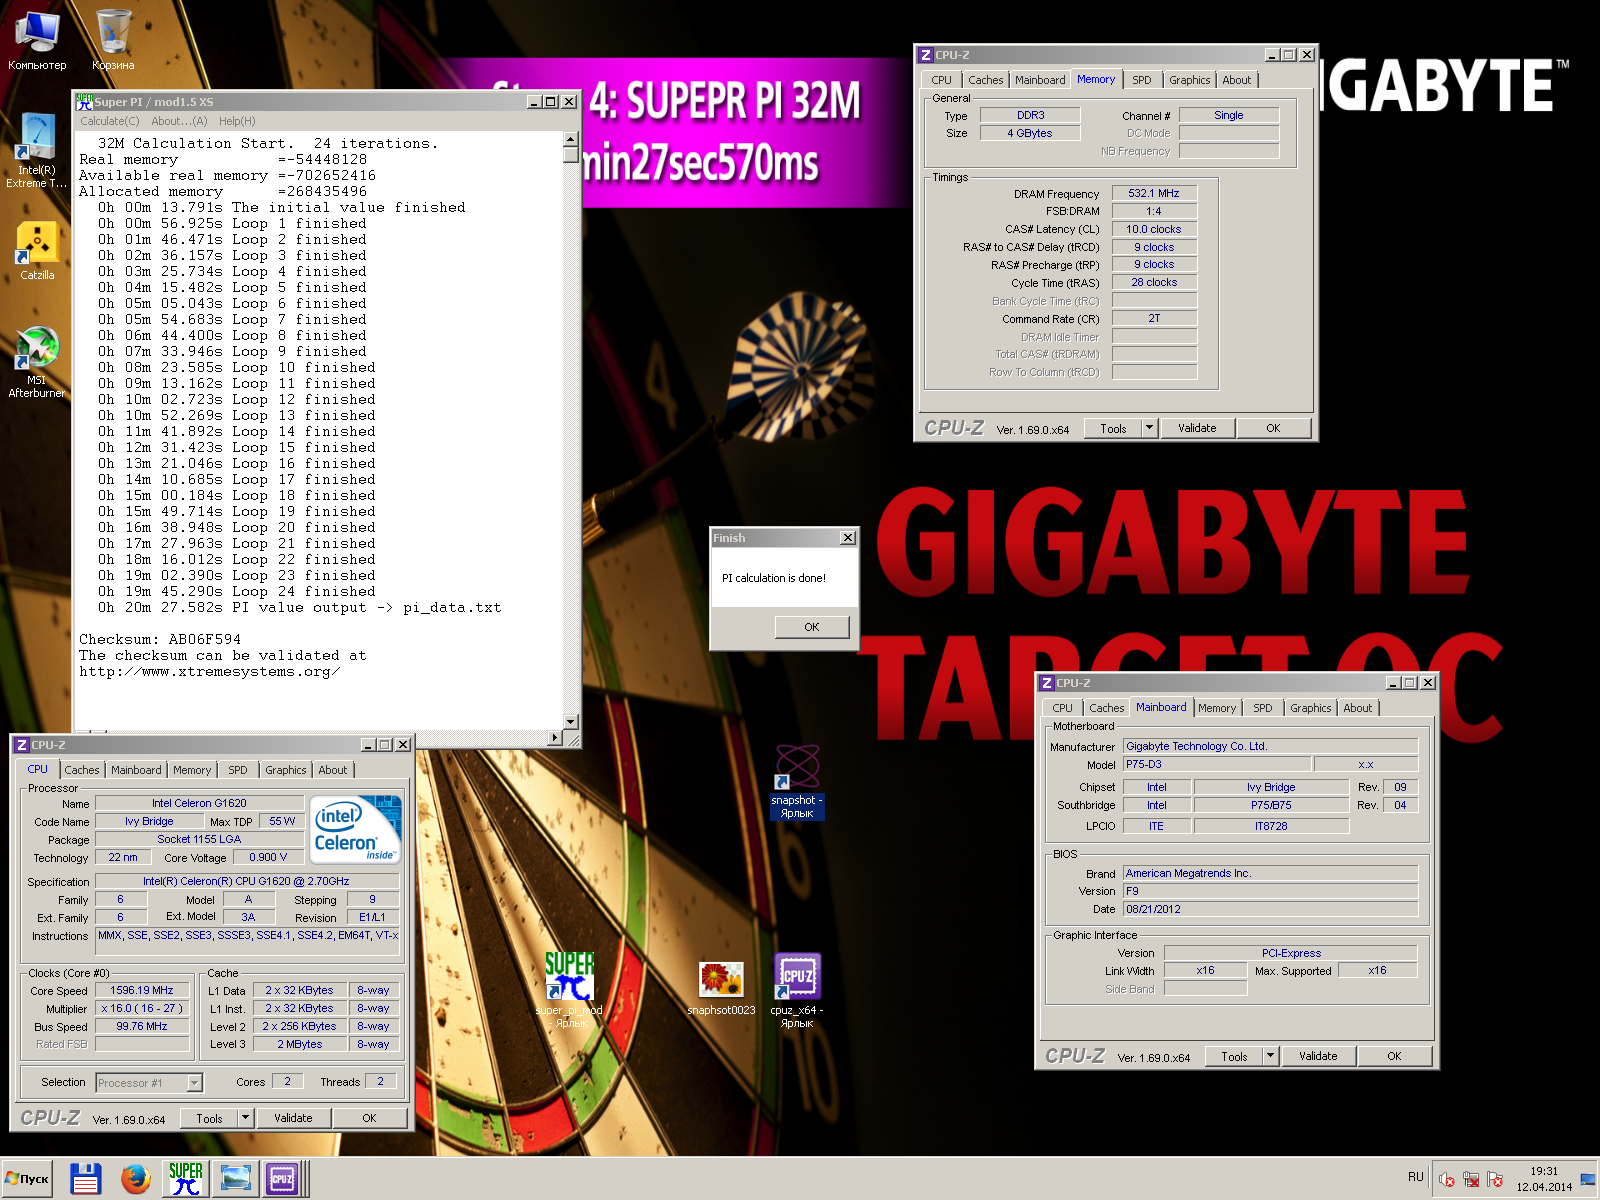This screenshot has width=1600, height=1200.
Task: Click the Super PI horizontal scrollbar right arrow
Action: pos(555,737)
